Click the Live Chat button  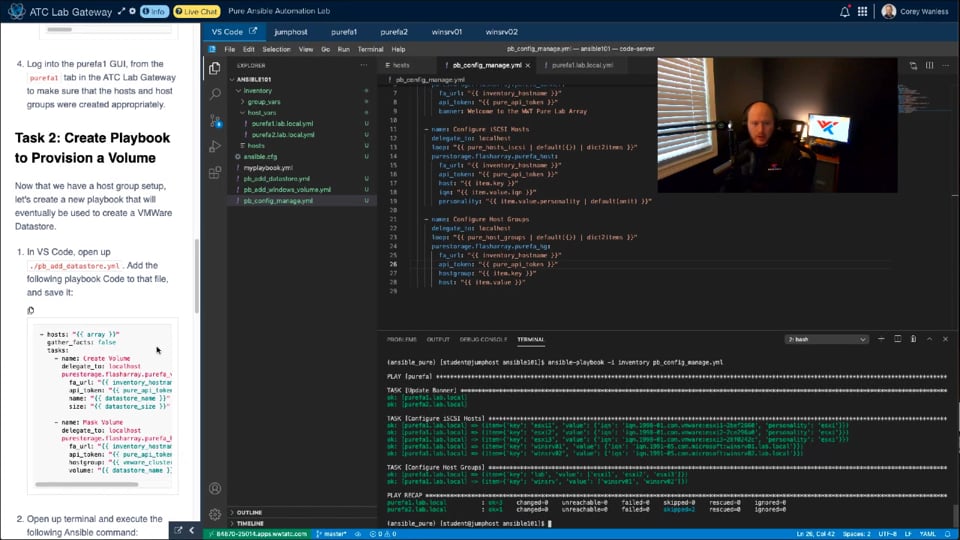click(197, 11)
